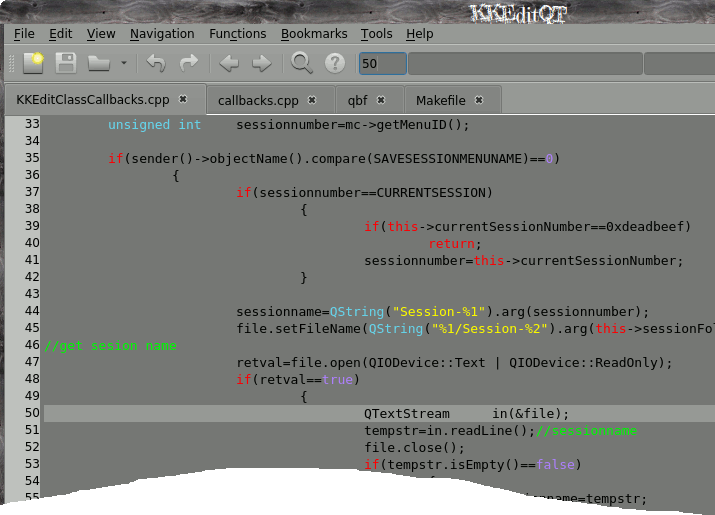Click line number 35 in the gutter
Screen dimensions: 715x515
32,158
